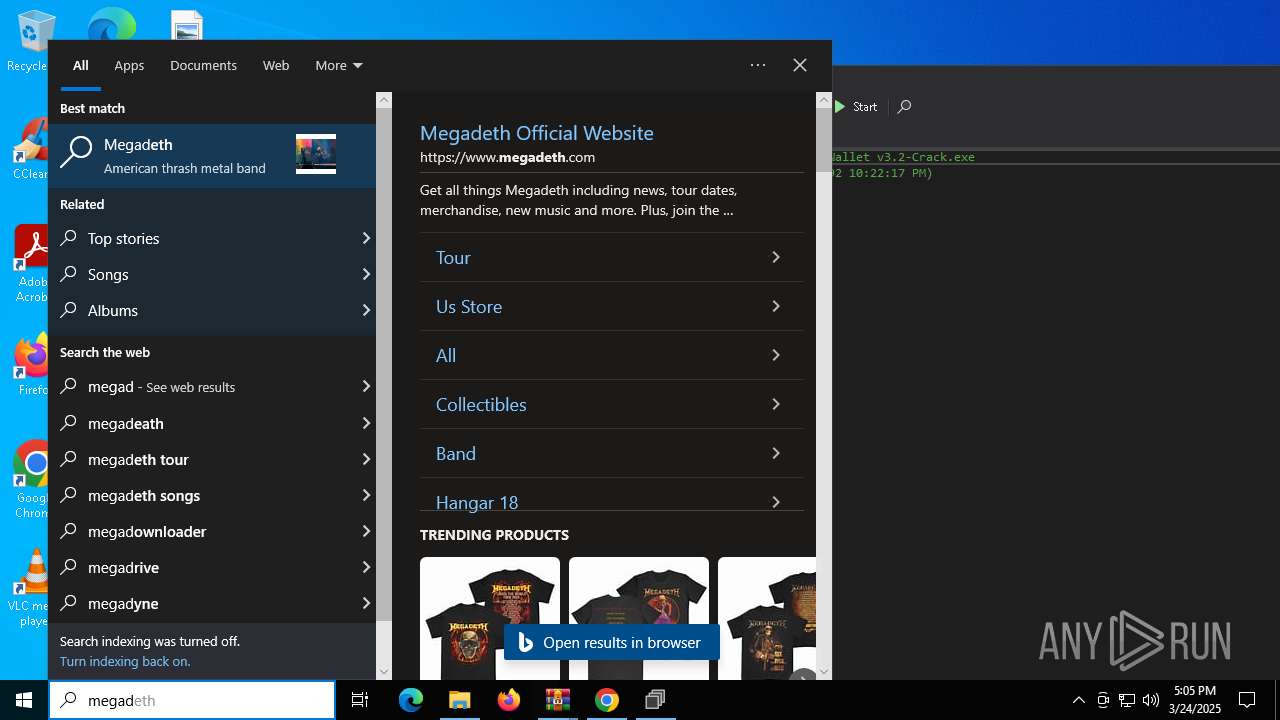The image size is (1280, 720).
Task: Click Open results in browser button
Action: click(x=612, y=642)
